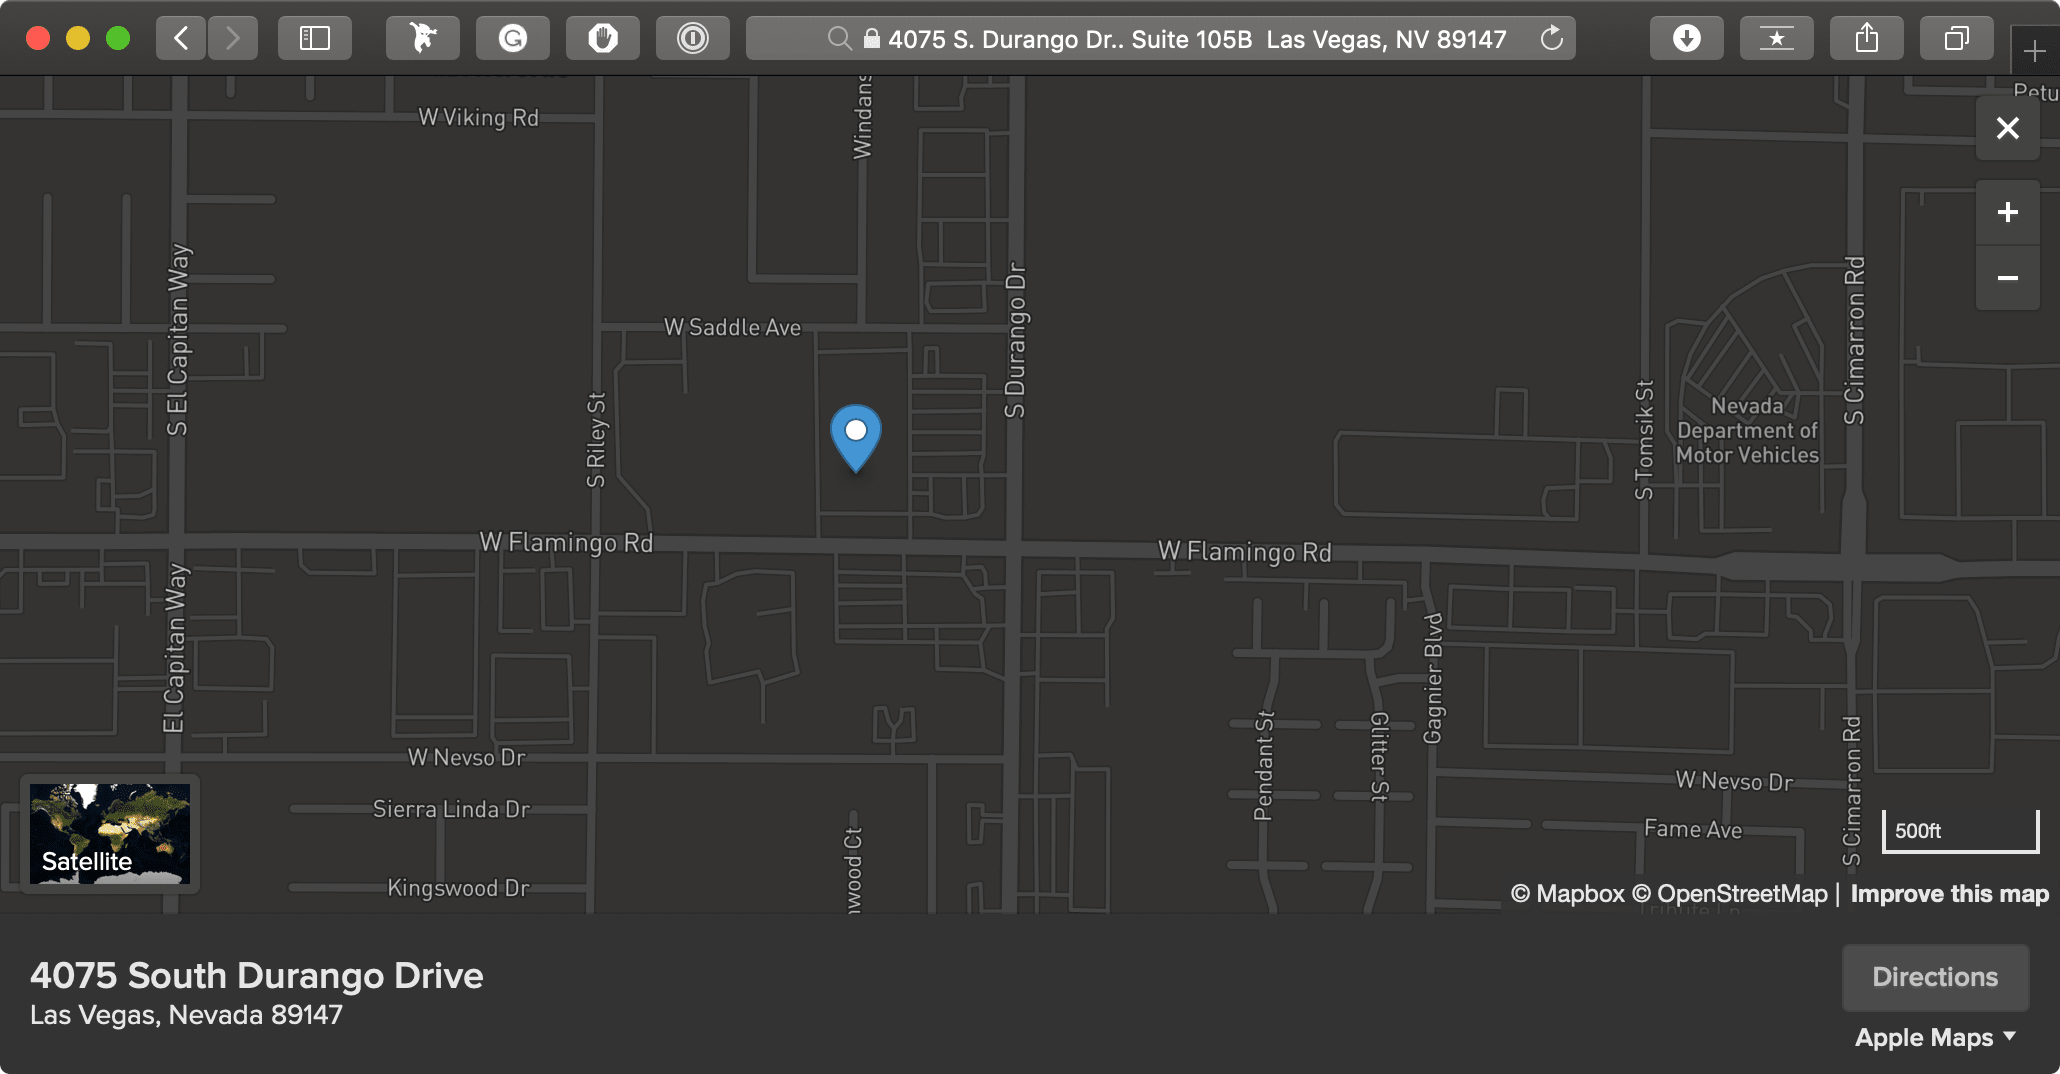Click the Grammarly extension icon
The image size is (2060, 1074).
pos(513,39)
